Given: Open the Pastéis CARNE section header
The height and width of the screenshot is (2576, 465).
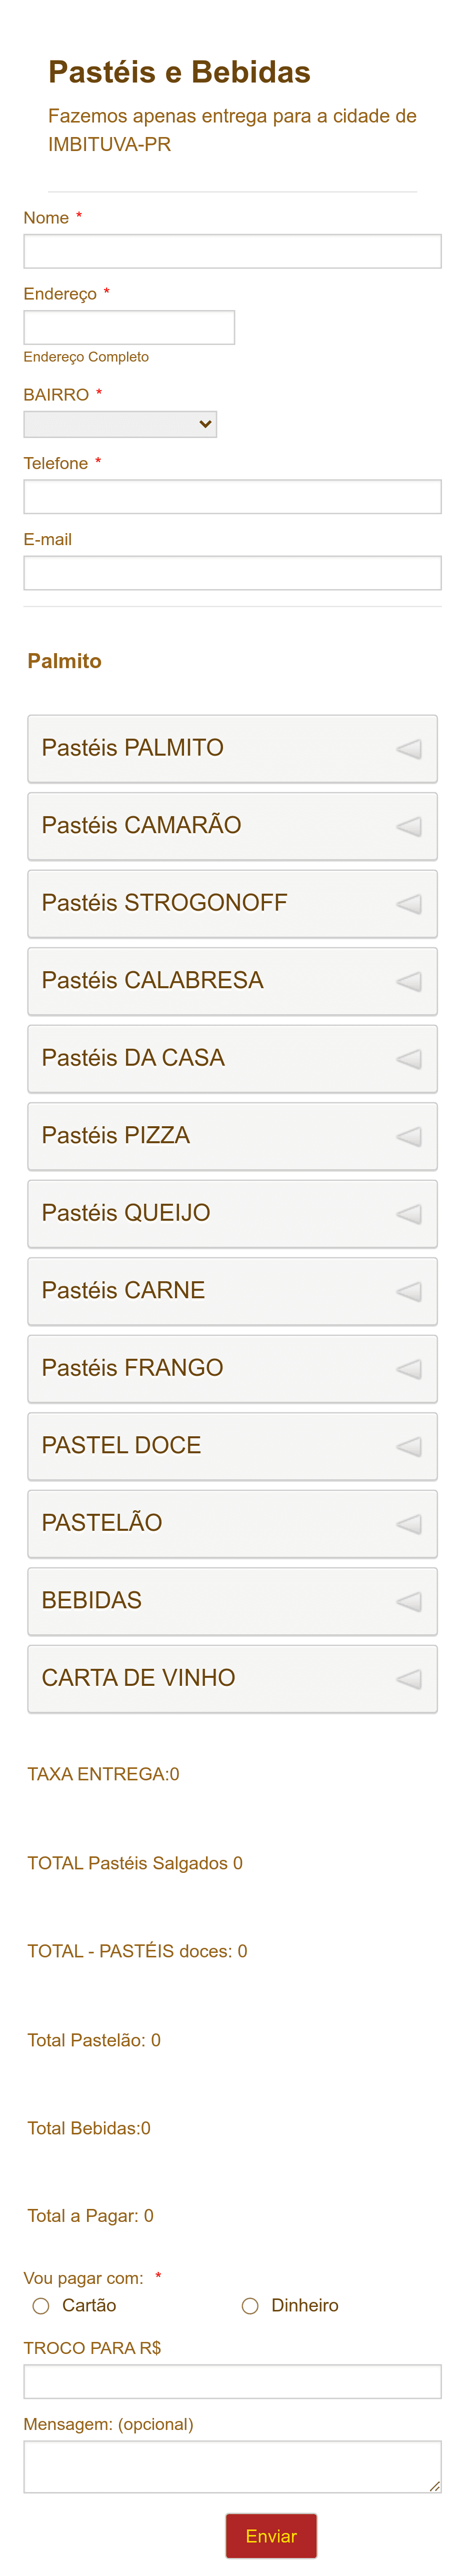Looking at the screenshot, I should [232, 1291].
